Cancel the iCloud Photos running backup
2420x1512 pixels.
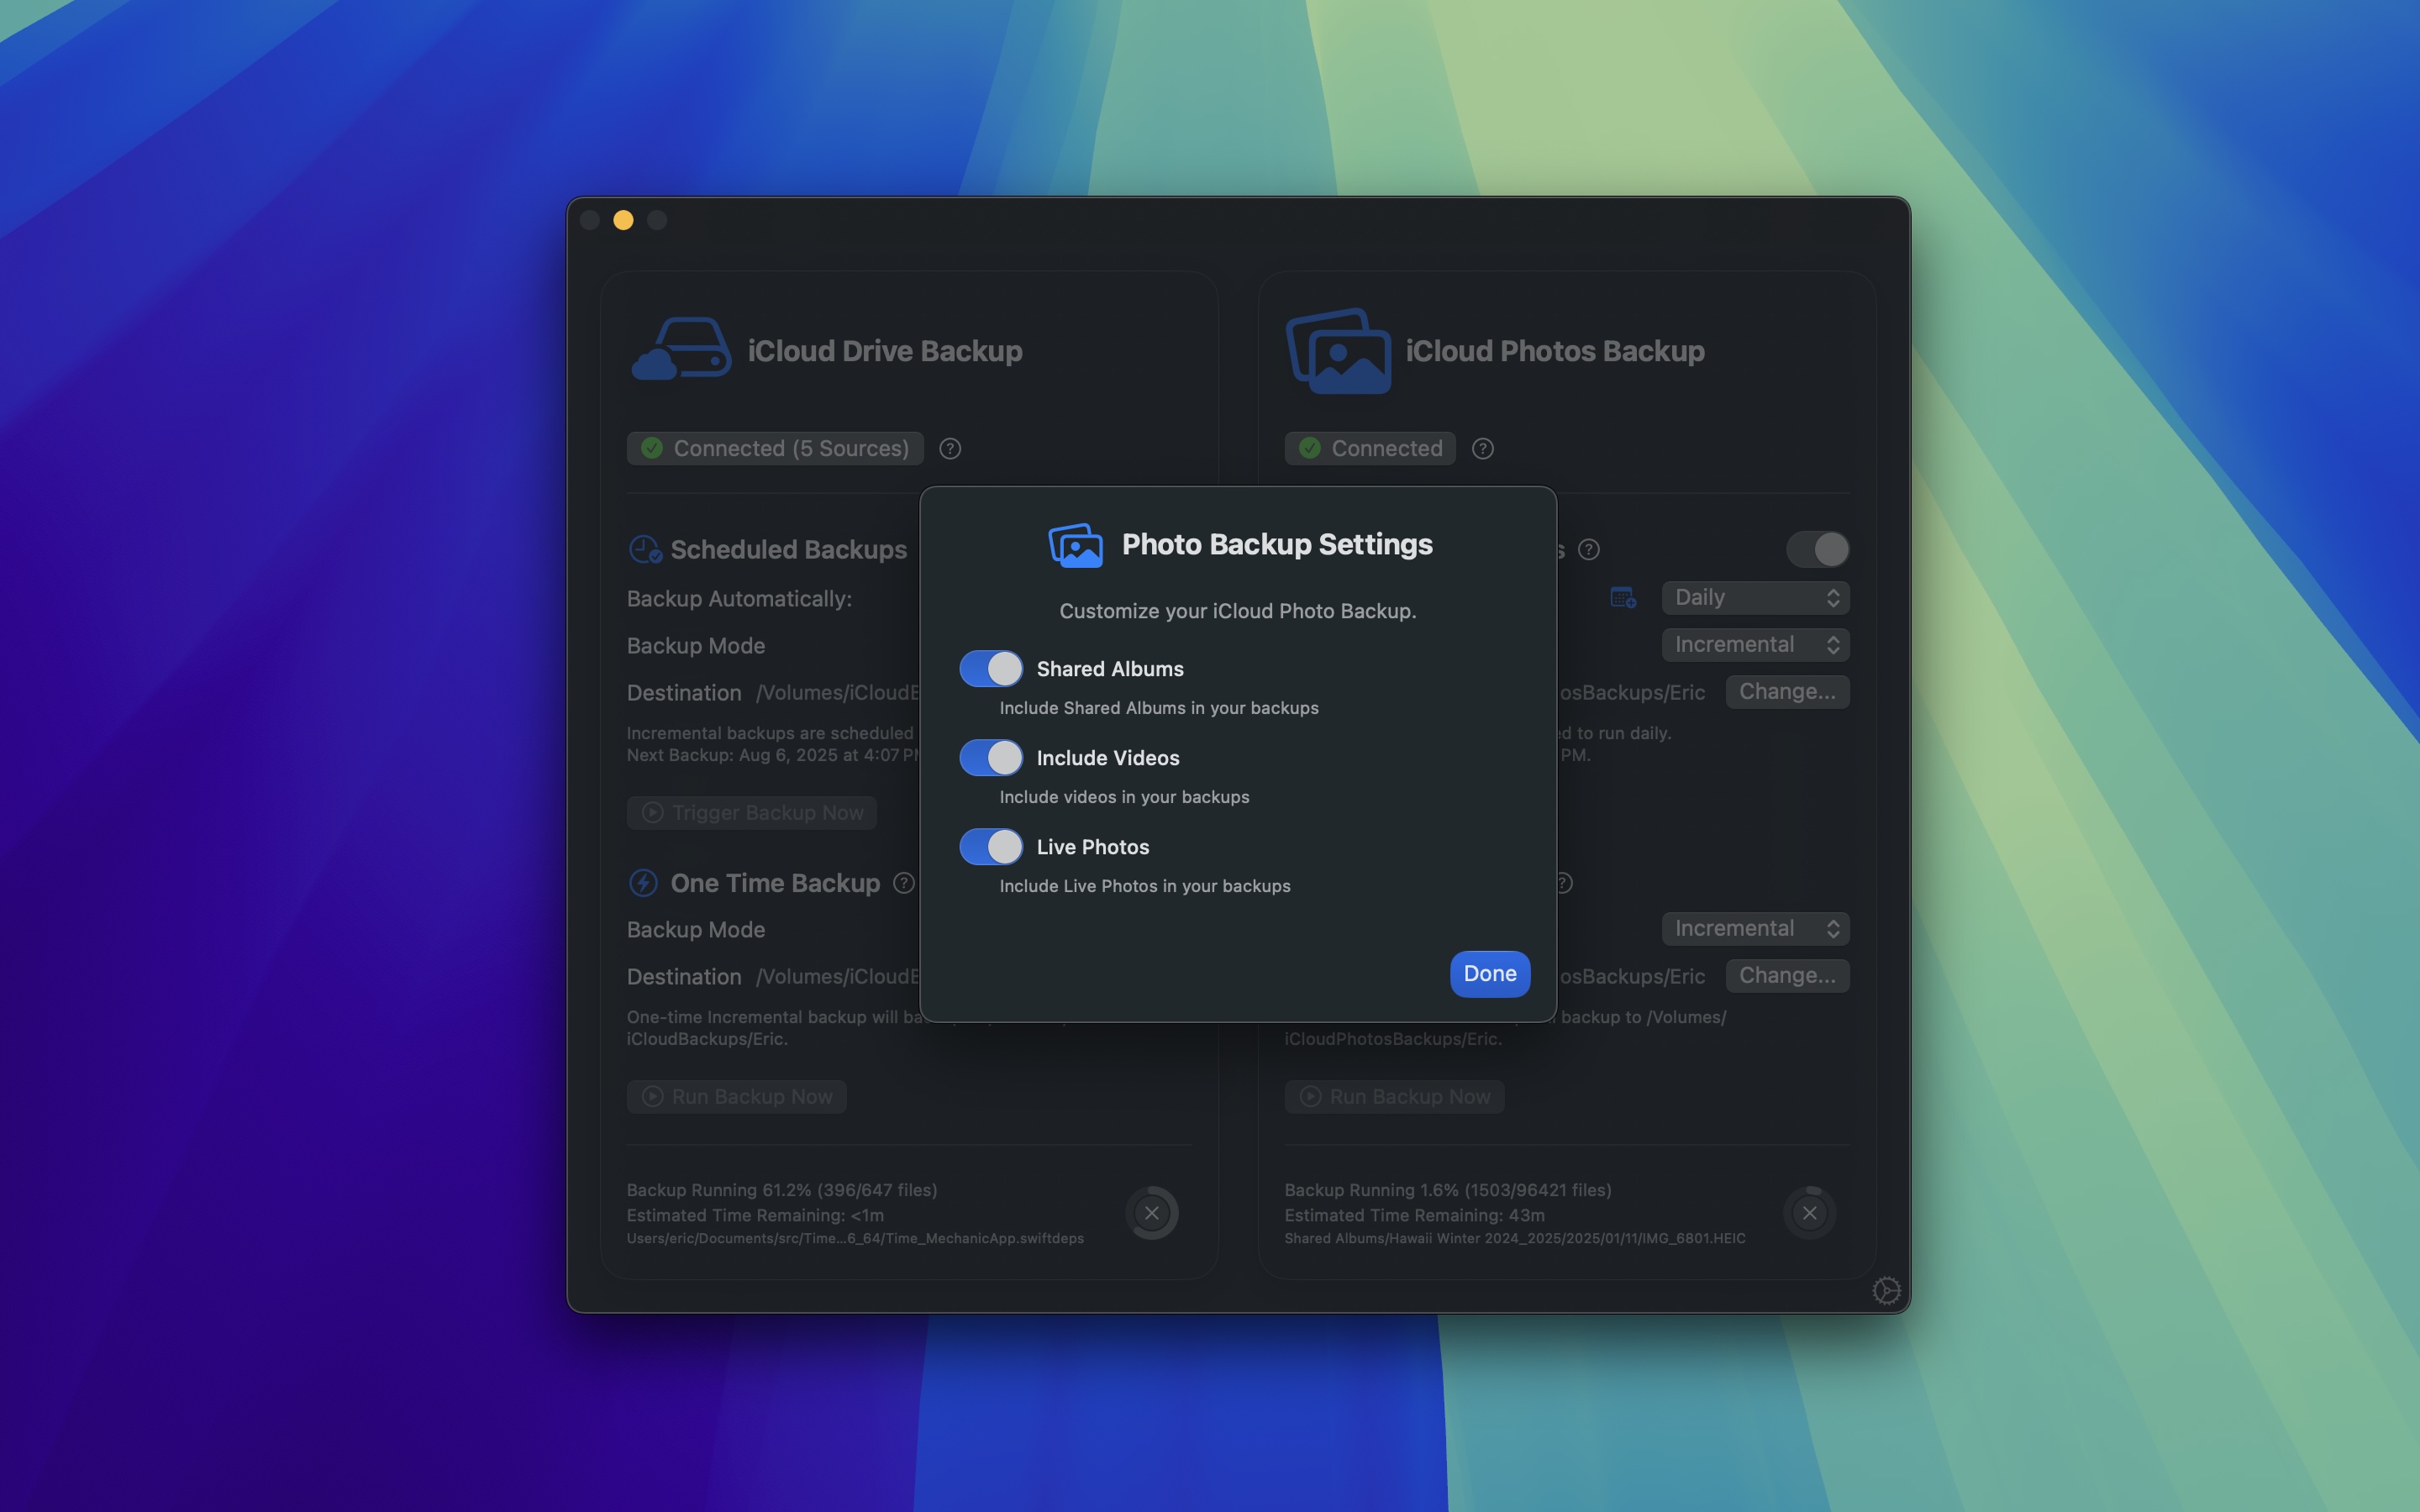[x=1809, y=1213]
